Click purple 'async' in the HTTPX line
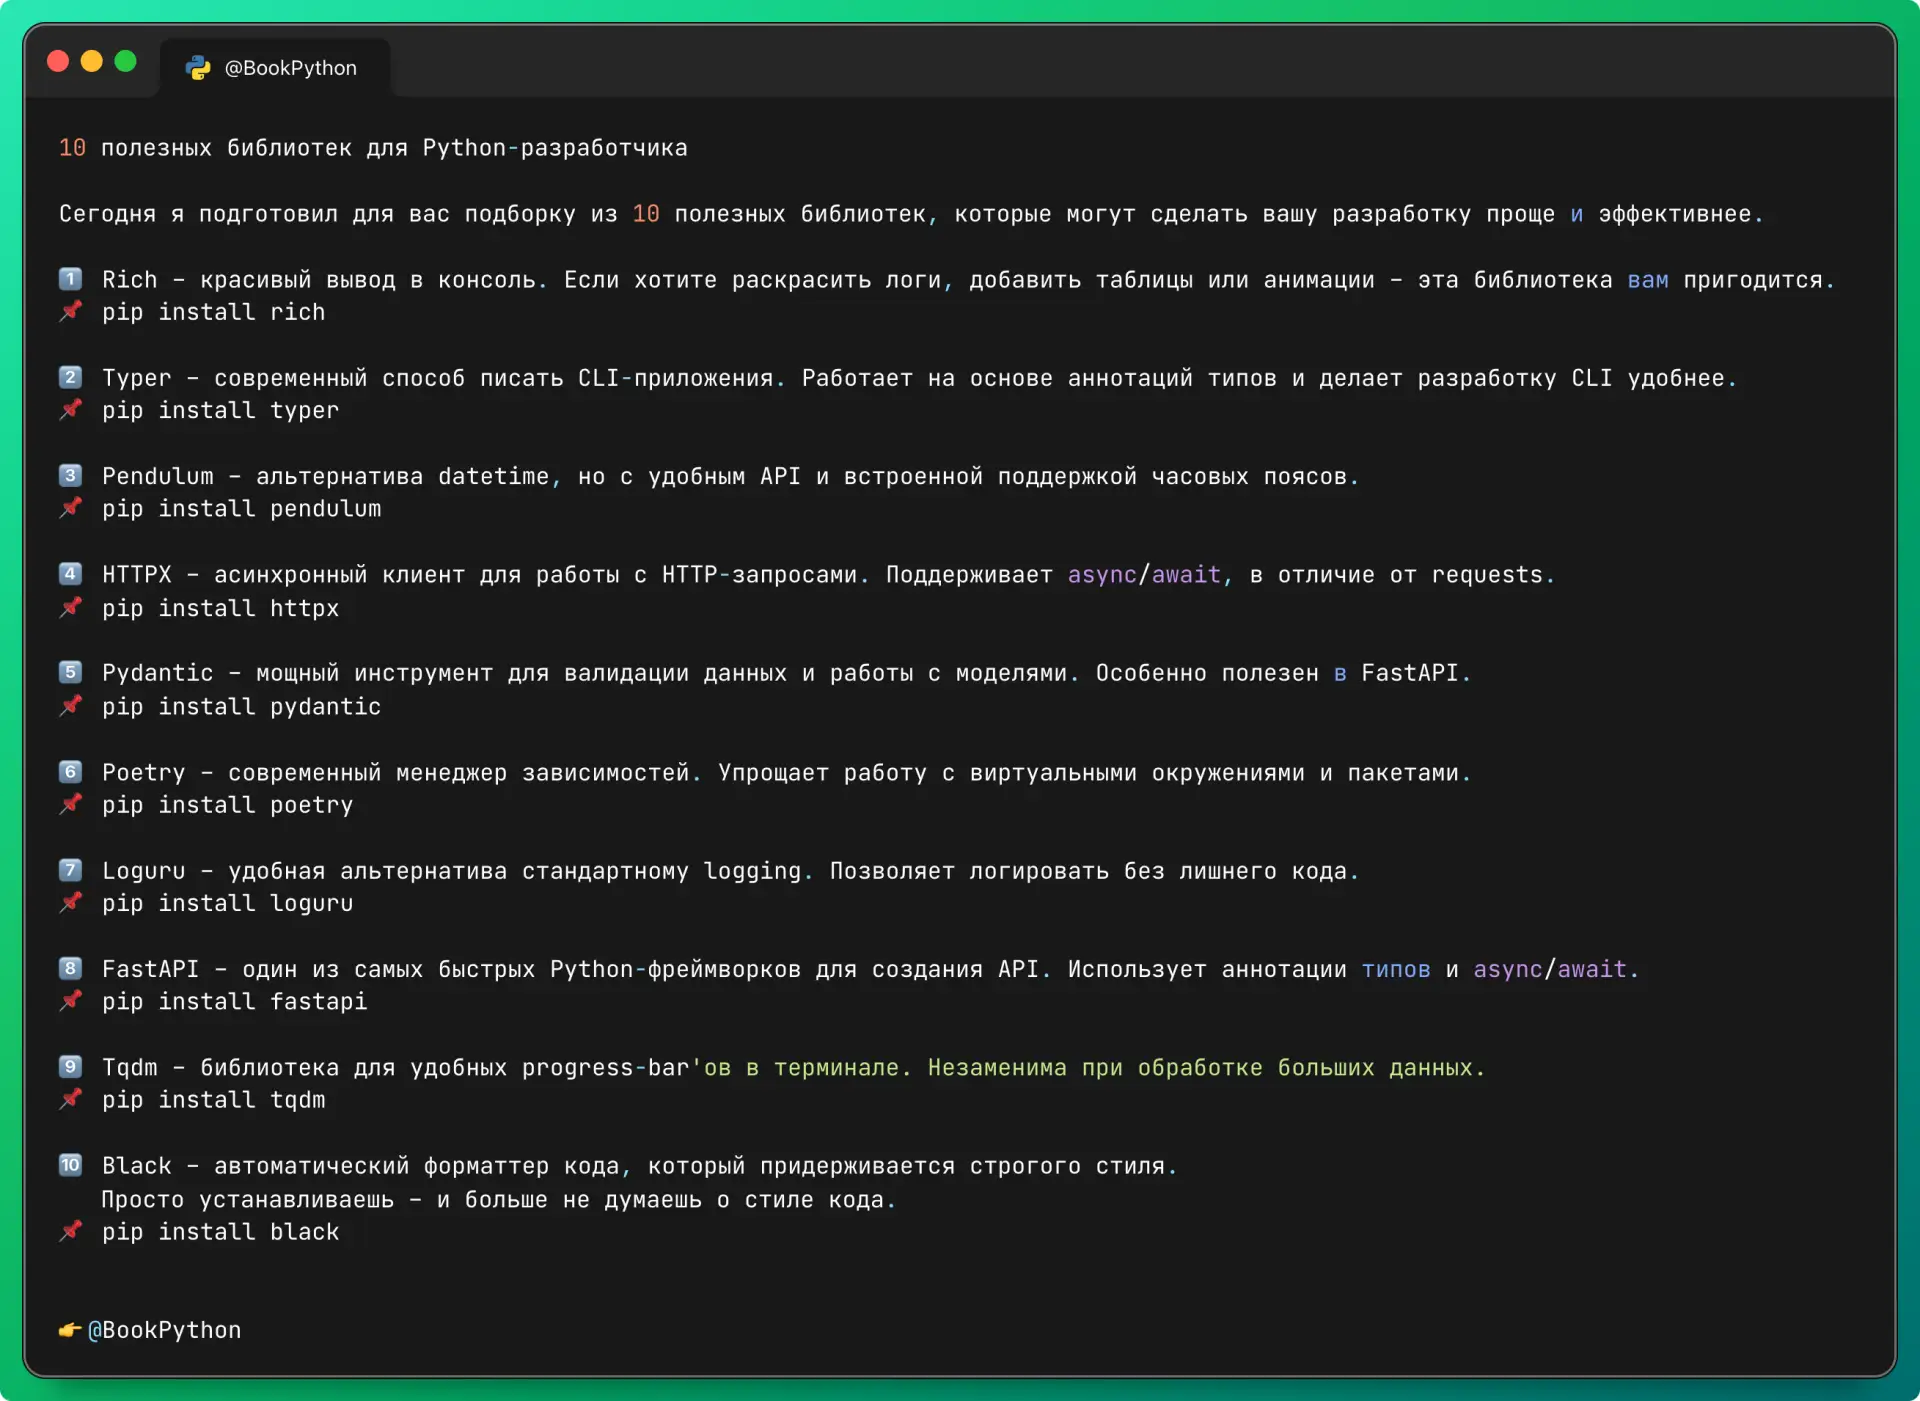1920x1401 pixels. coord(1102,575)
